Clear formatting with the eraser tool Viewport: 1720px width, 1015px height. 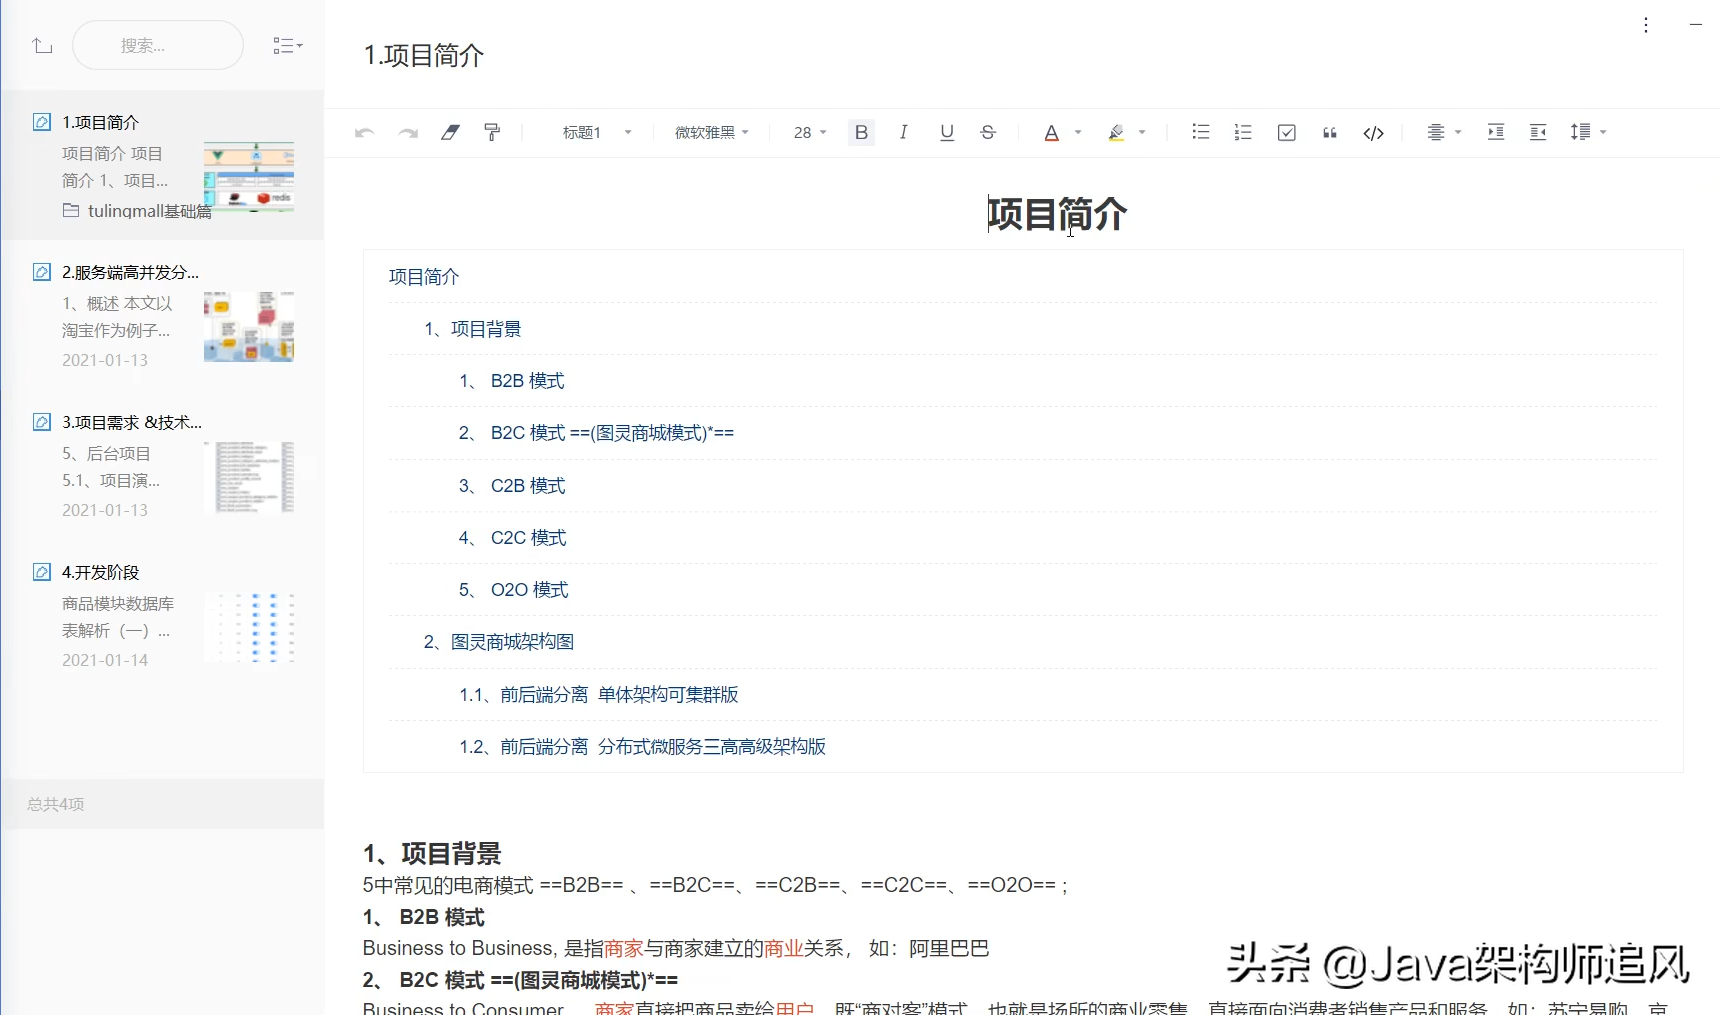click(450, 132)
